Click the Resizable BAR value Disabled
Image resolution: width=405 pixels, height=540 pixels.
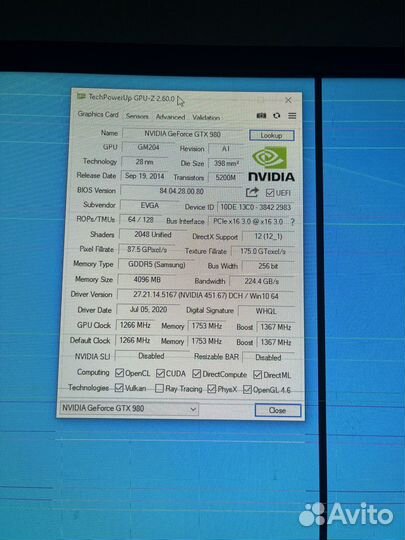pos(268,357)
